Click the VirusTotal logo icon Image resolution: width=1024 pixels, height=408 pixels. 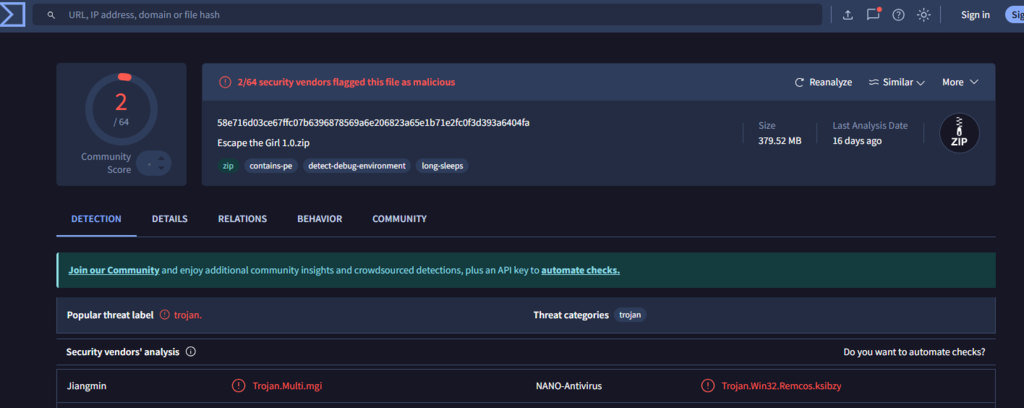[12, 14]
